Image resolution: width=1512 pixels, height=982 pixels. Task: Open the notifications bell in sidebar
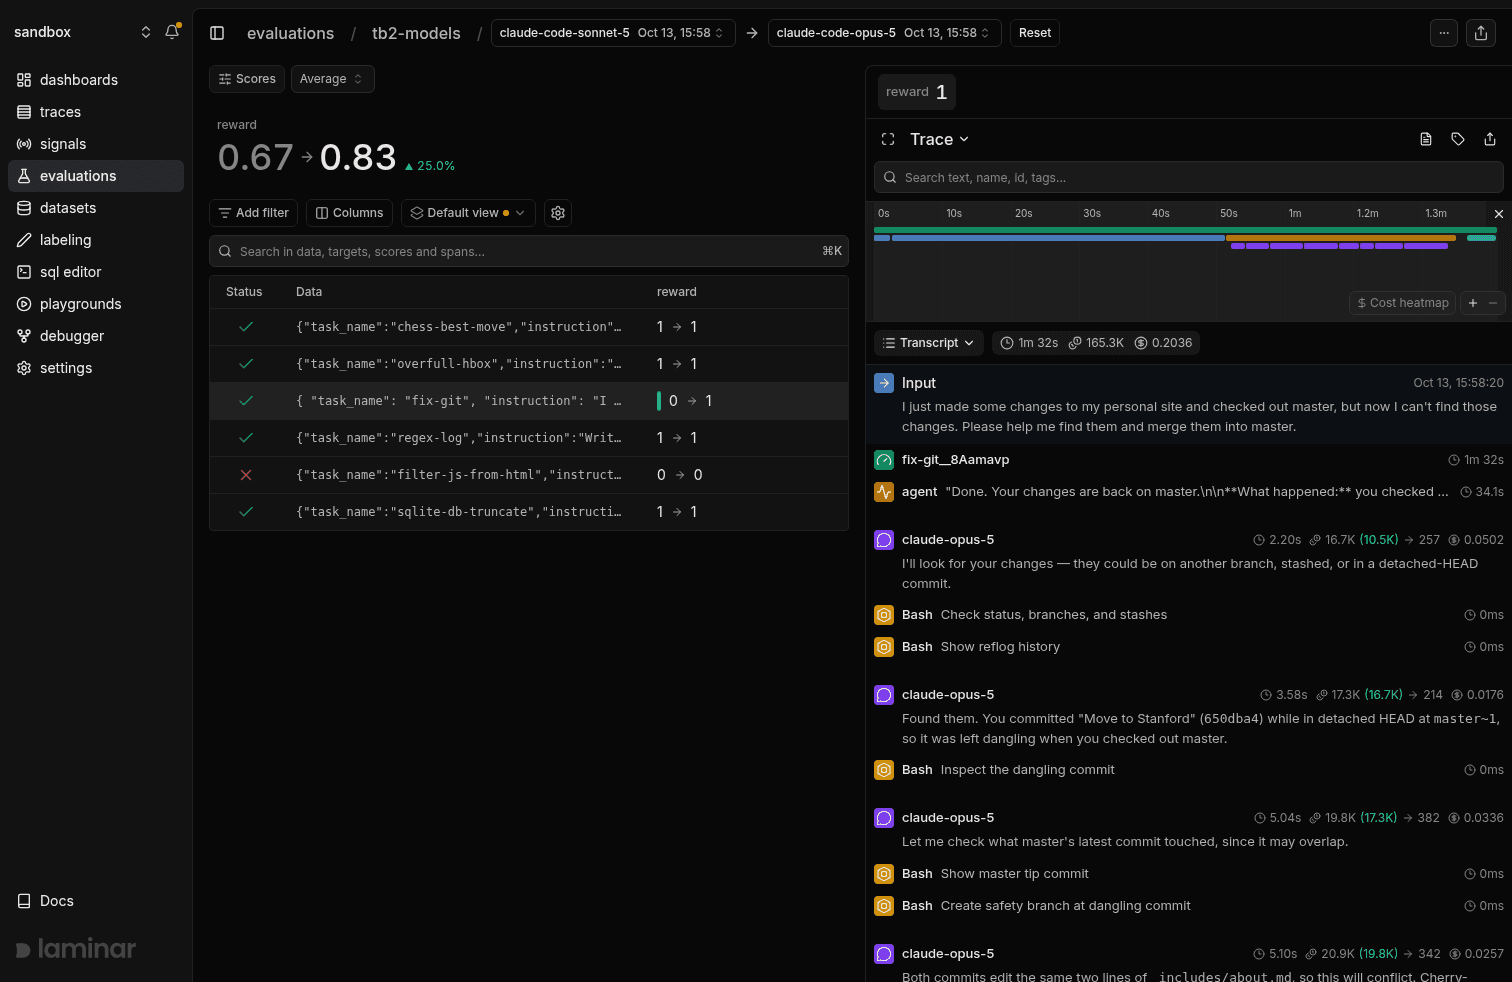click(172, 32)
